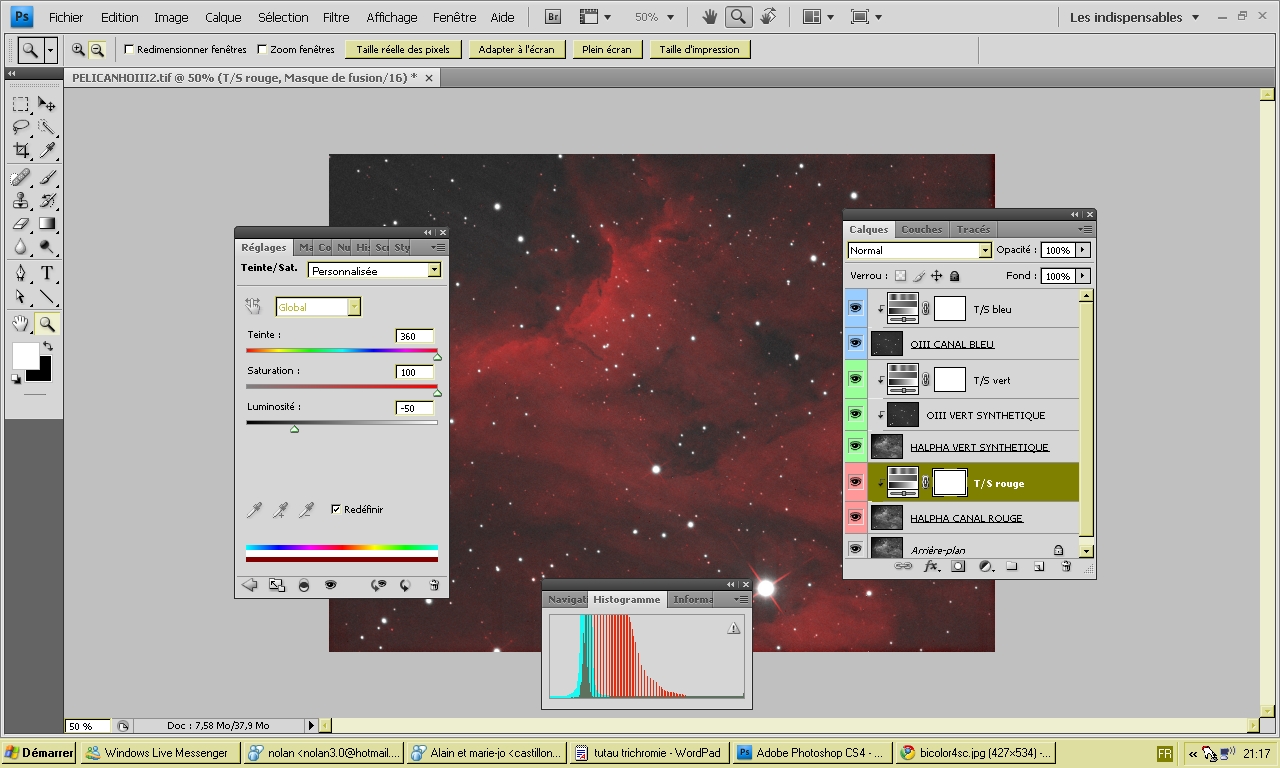
Task: Select the Crop tool
Action: click(21, 150)
